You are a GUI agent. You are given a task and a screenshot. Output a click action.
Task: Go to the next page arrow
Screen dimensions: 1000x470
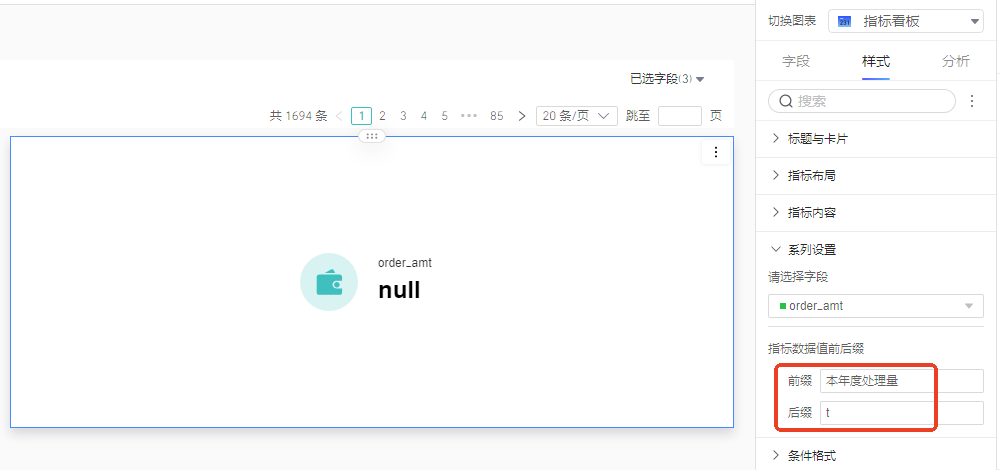521,116
